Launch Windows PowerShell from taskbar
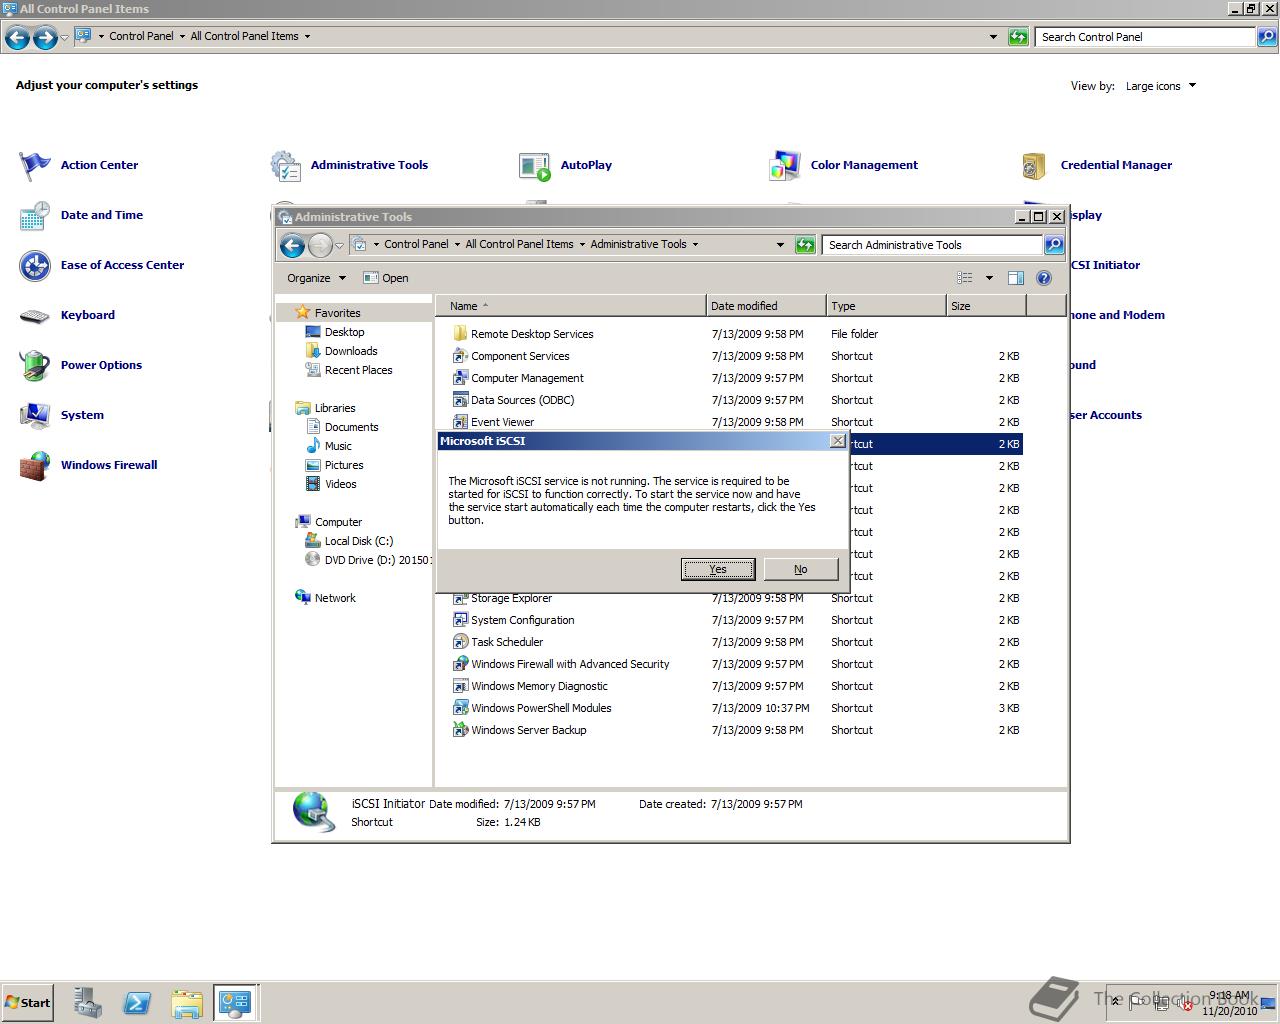The image size is (1280, 1024). 137,1003
